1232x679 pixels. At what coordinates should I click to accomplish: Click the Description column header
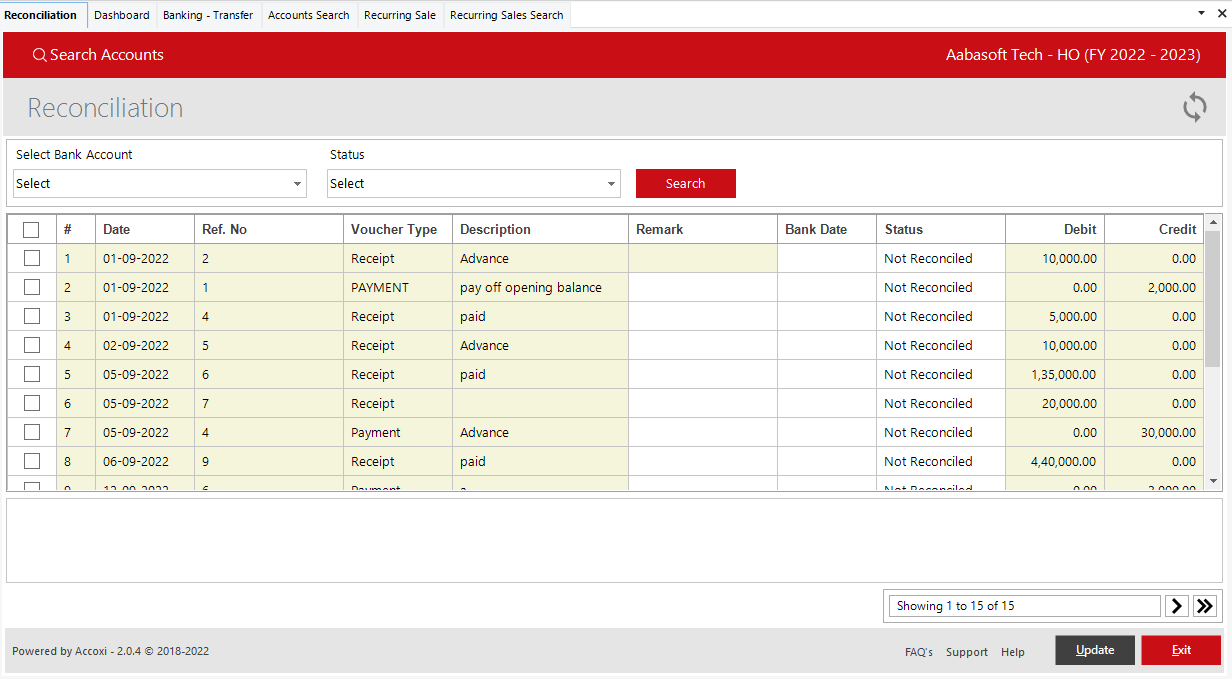(x=540, y=230)
